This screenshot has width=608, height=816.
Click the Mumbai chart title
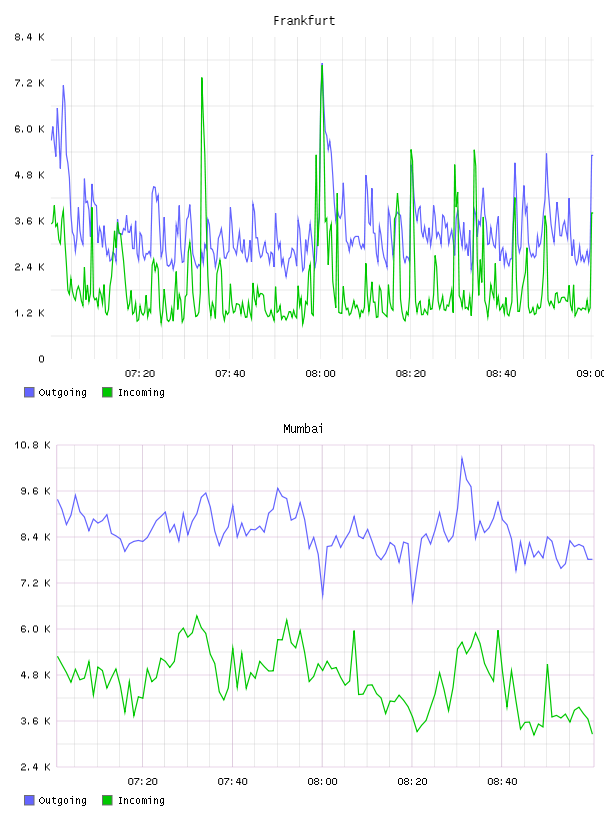(x=303, y=429)
